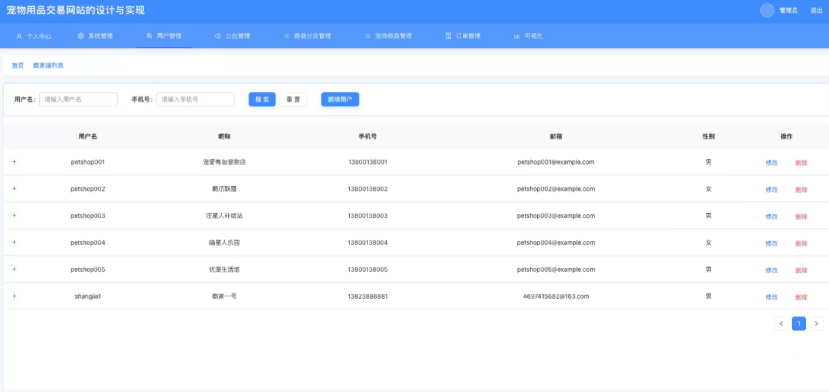Click the admin avatar circle in header

(x=767, y=11)
